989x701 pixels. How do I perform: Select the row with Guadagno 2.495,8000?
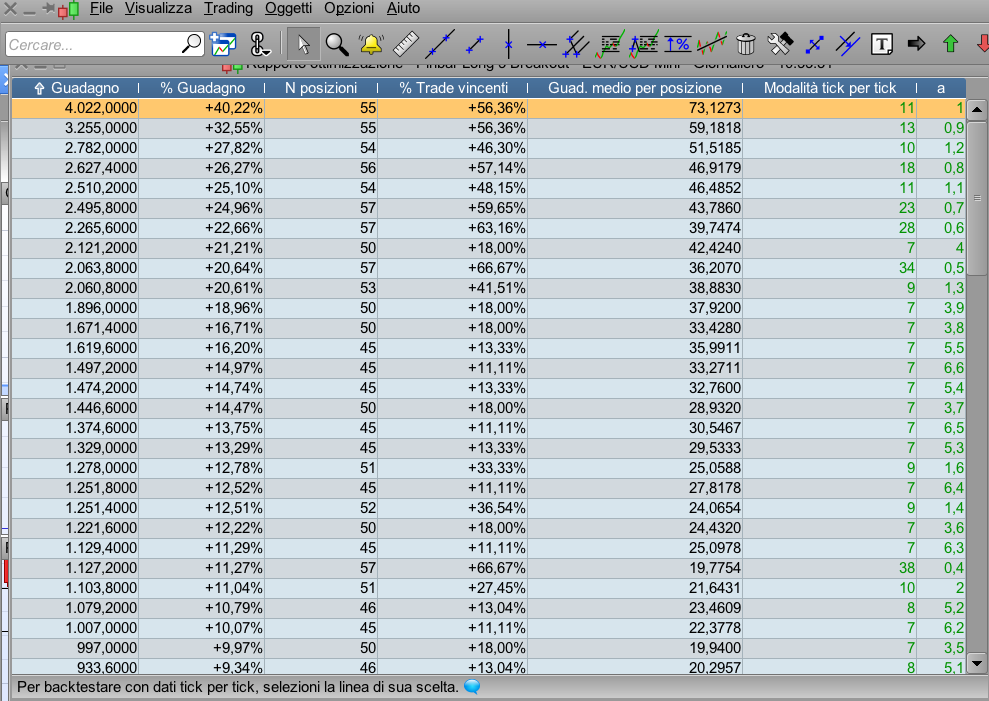point(489,208)
